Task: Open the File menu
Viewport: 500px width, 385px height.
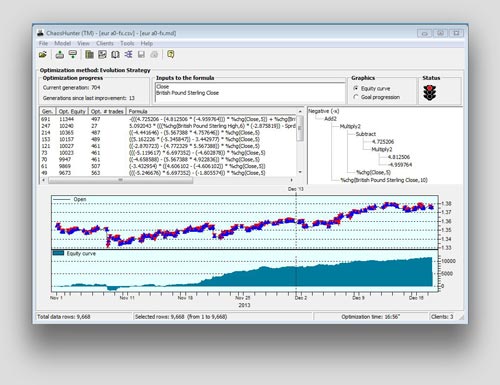Action: (x=43, y=43)
